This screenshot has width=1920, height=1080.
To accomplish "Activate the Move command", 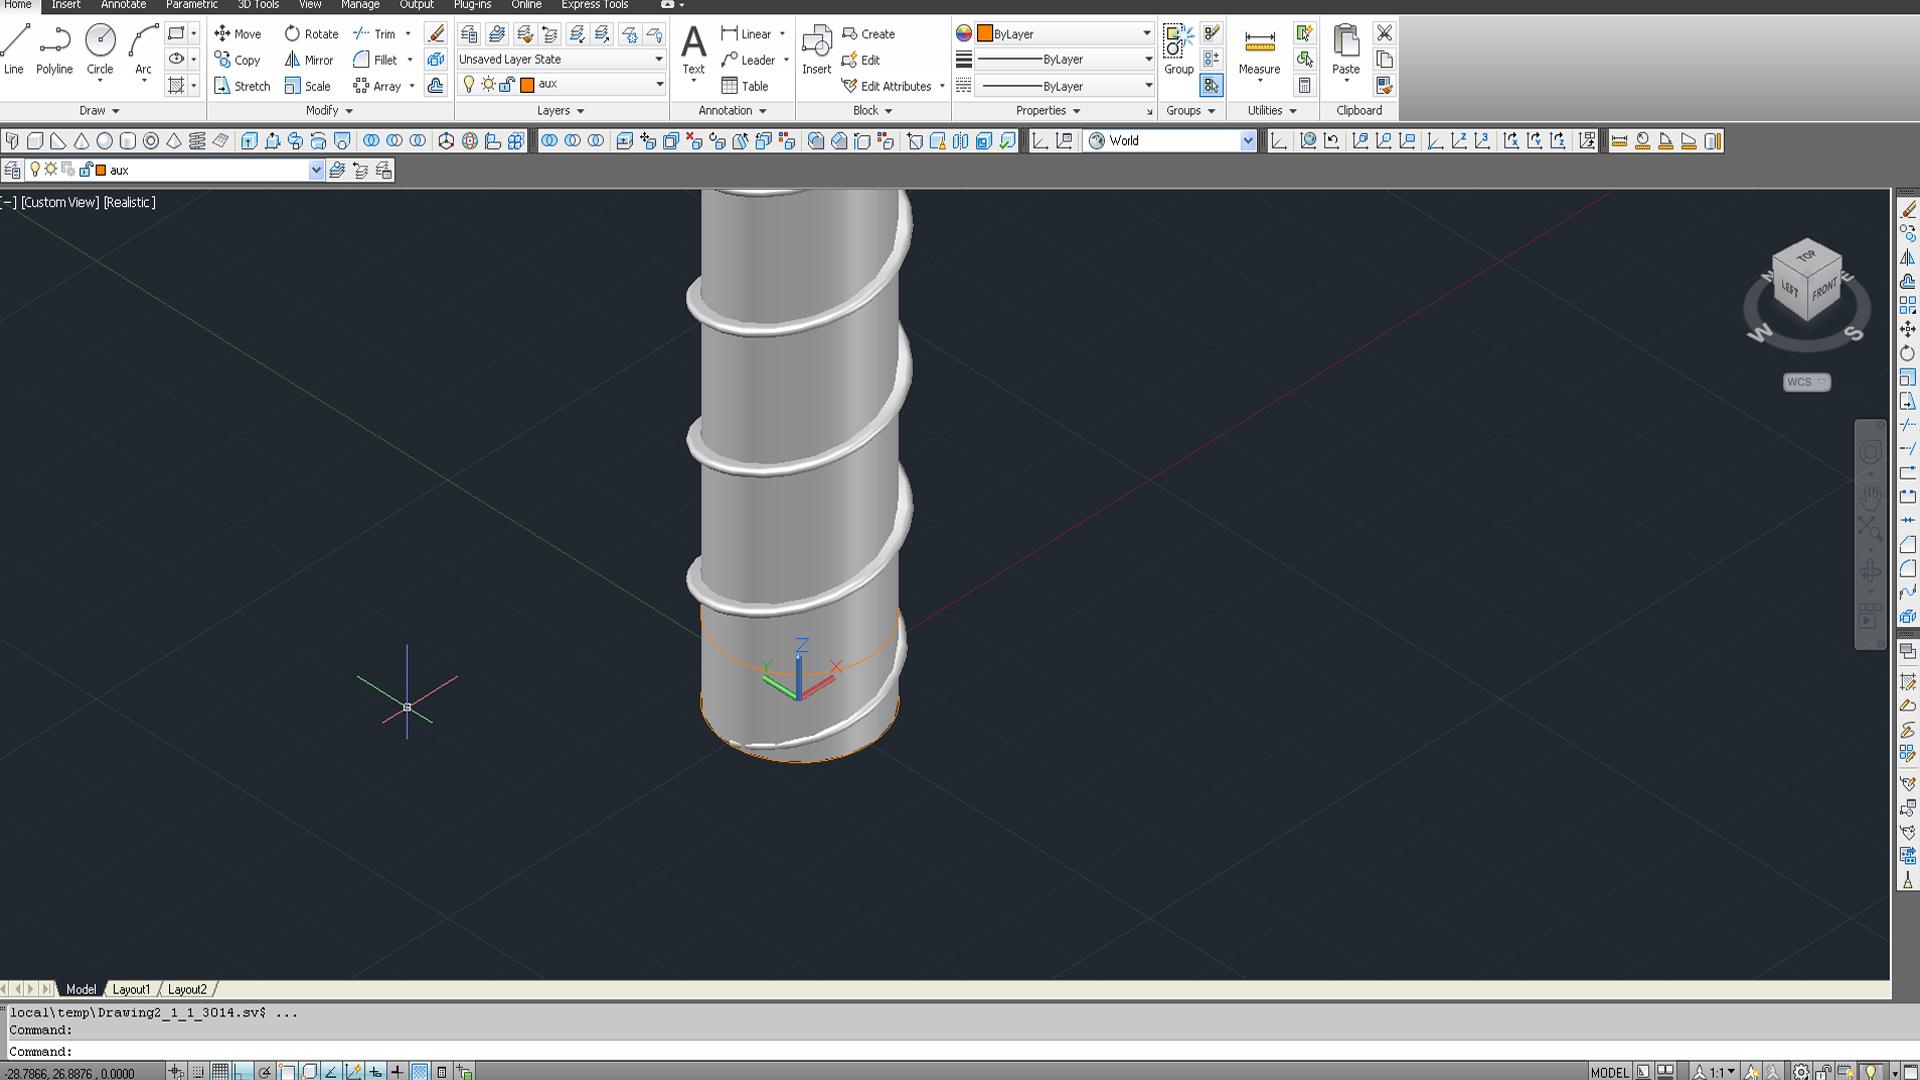I will pyautogui.click(x=237, y=33).
